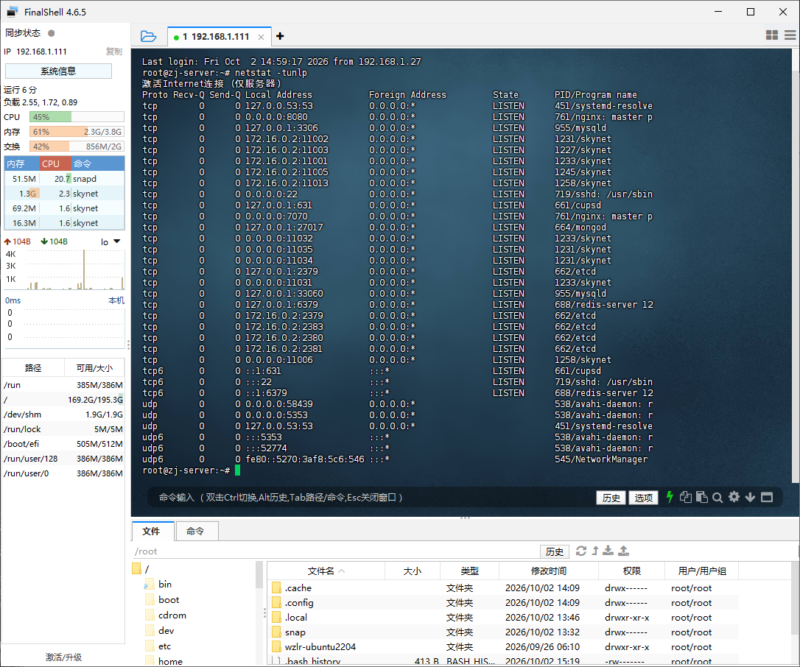
Task: Toggle the sync status indicator dot
Action: pos(51,33)
